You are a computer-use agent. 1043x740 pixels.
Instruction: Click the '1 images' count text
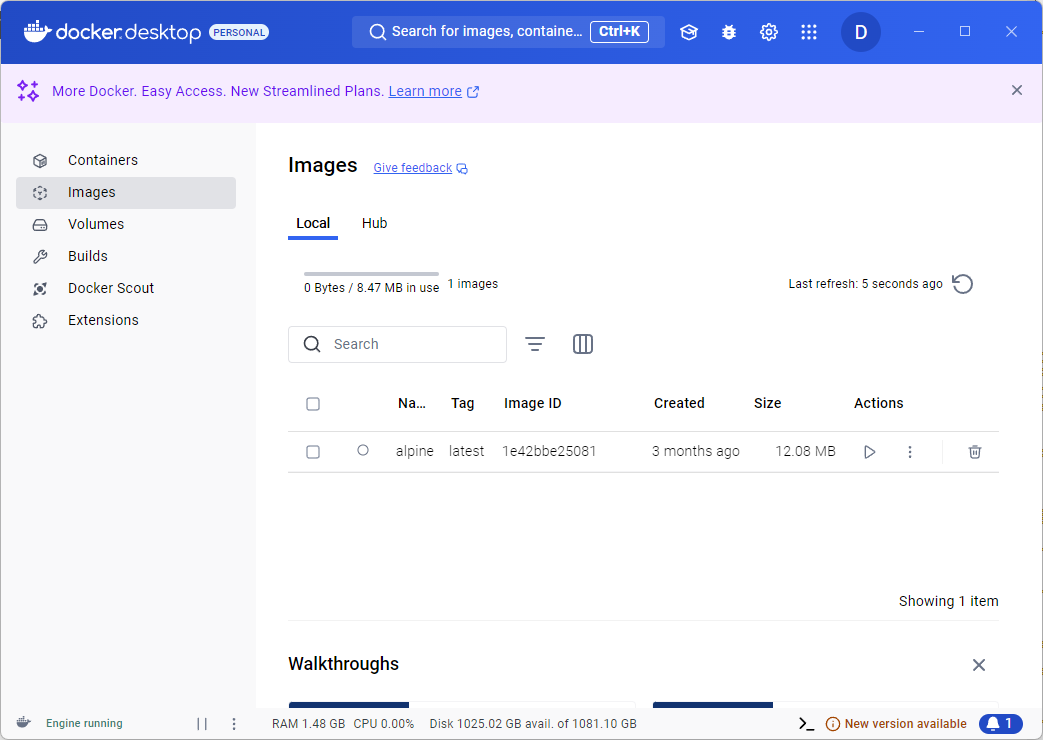[472, 284]
